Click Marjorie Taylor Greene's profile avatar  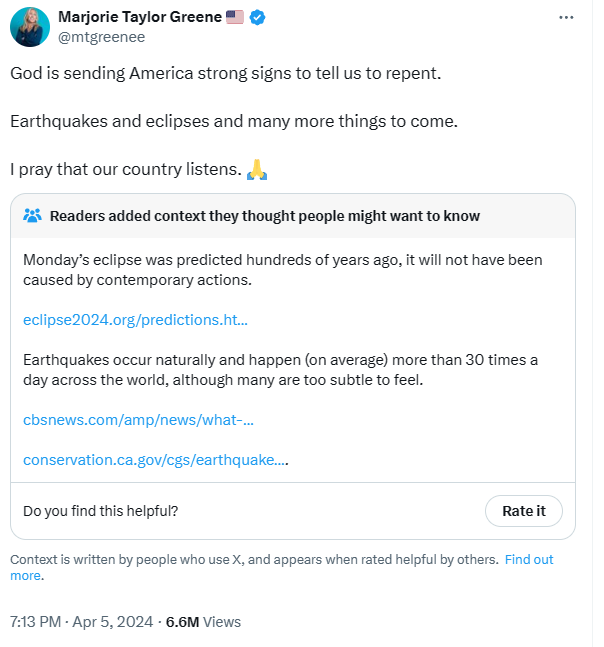(30, 27)
